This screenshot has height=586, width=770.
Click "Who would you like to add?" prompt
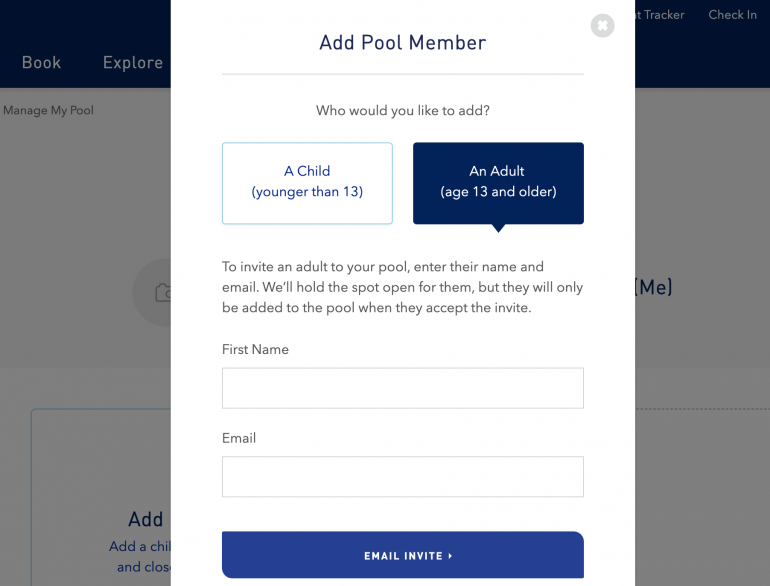click(402, 110)
